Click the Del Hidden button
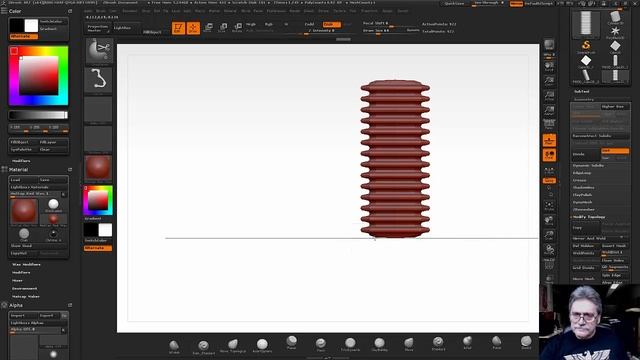The height and width of the screenshot is (360, 640). click(586, 246)
